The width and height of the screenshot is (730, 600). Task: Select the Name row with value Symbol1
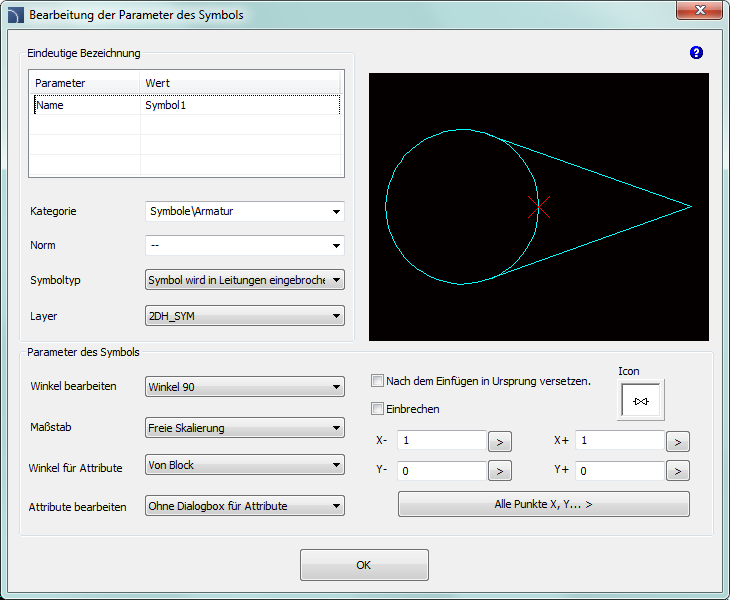point(187,104)
